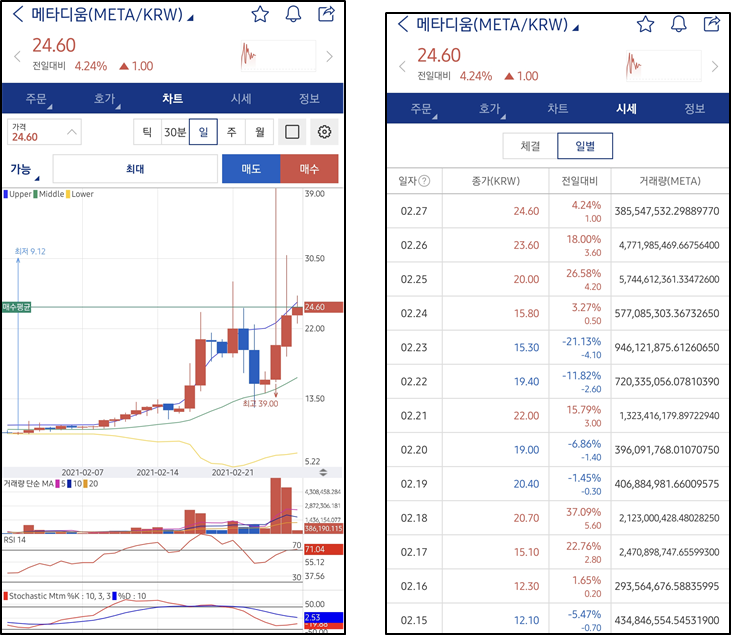Click volume MA 5 magenta swatch
Screen dimensions: 731x635
click(x=58, y=484)
